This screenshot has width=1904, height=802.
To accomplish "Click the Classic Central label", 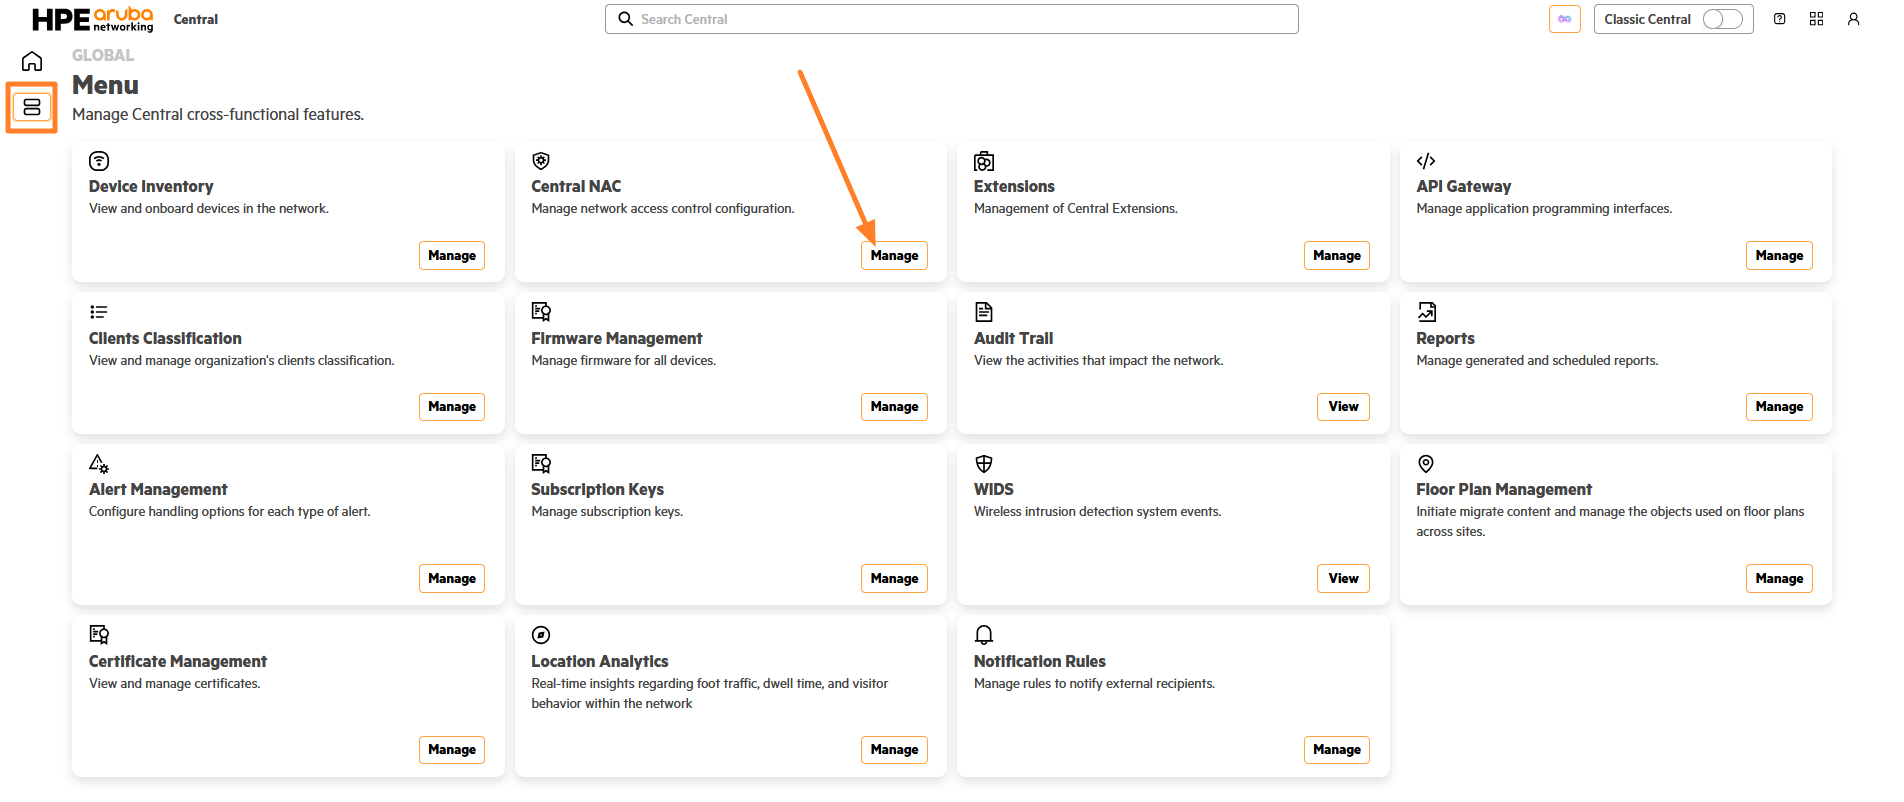I will 1647,19.
